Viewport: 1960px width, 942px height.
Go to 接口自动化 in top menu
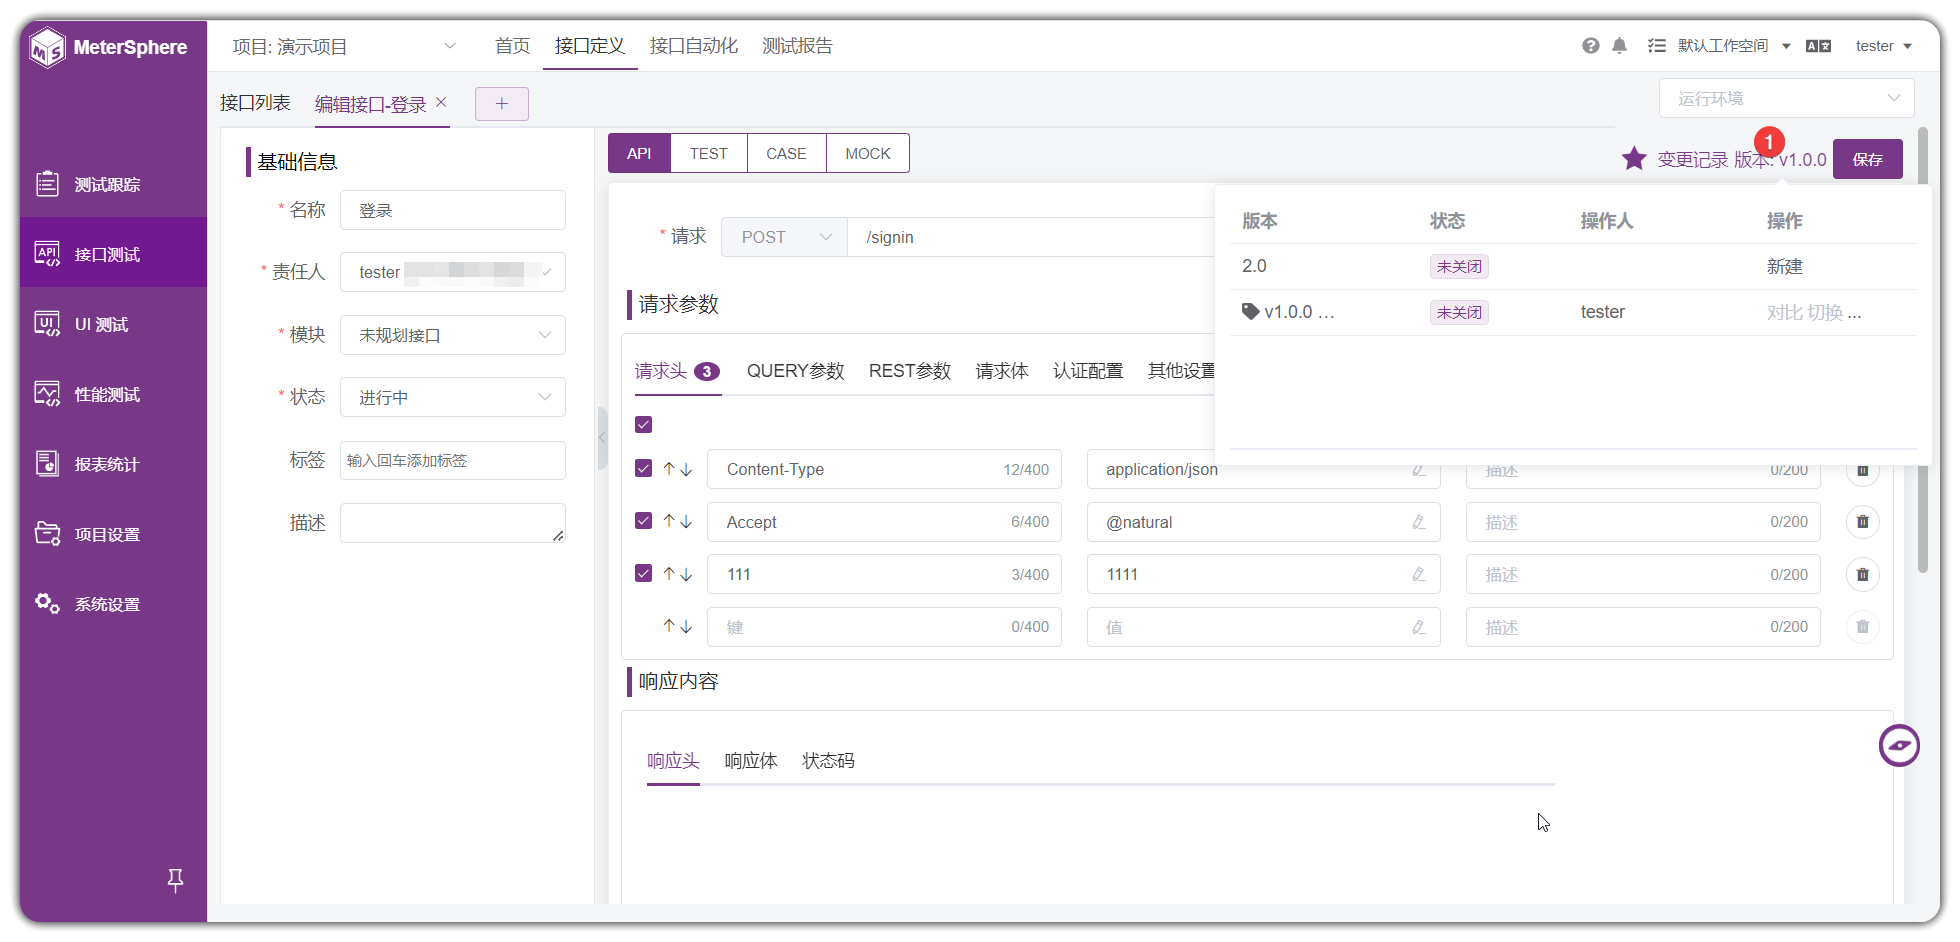coord(693,46)
